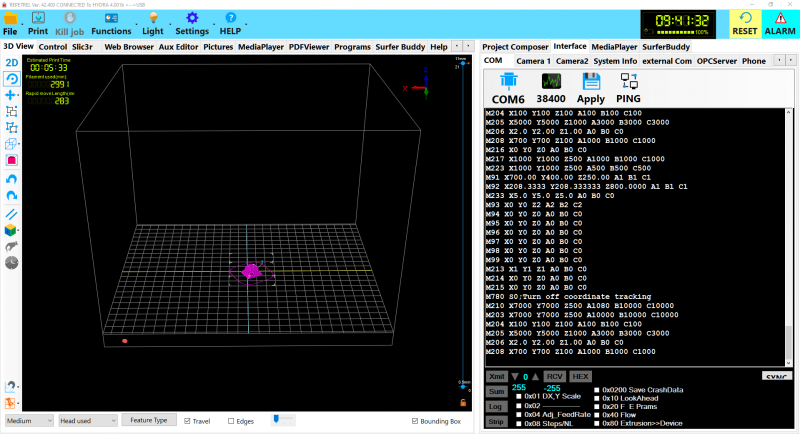Enable the 0x40 Flow checkbox
800x434 pixels.
[596, 415]
